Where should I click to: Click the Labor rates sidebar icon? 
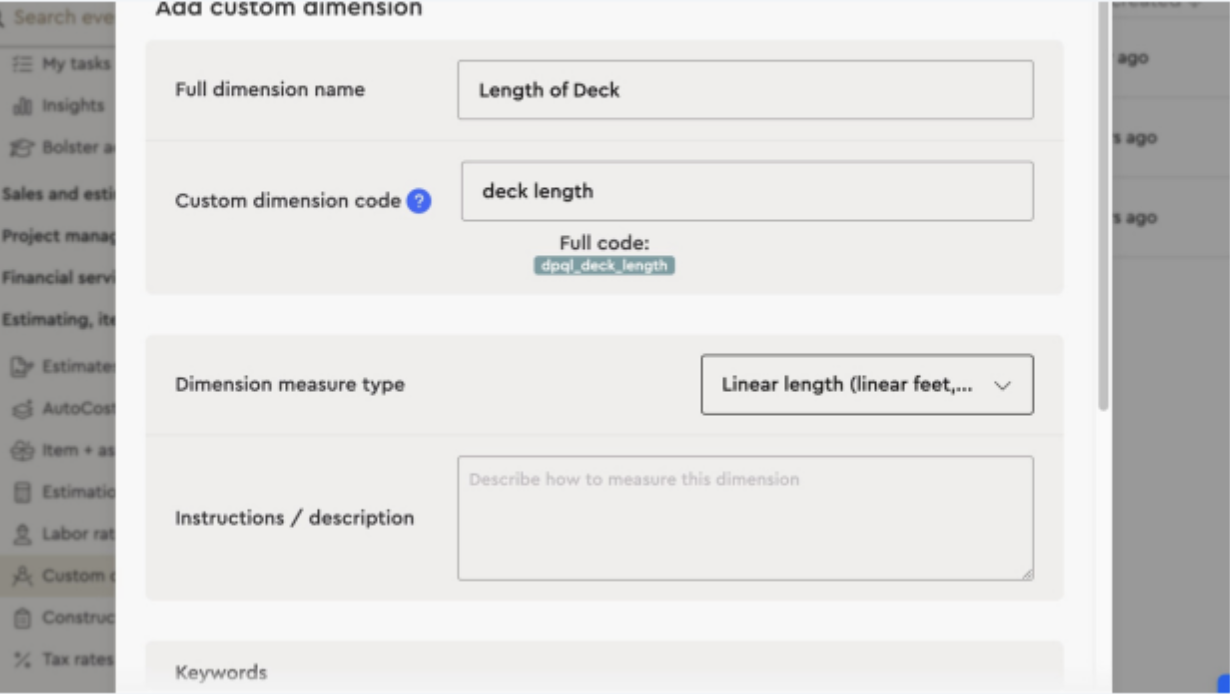point(21,534)
